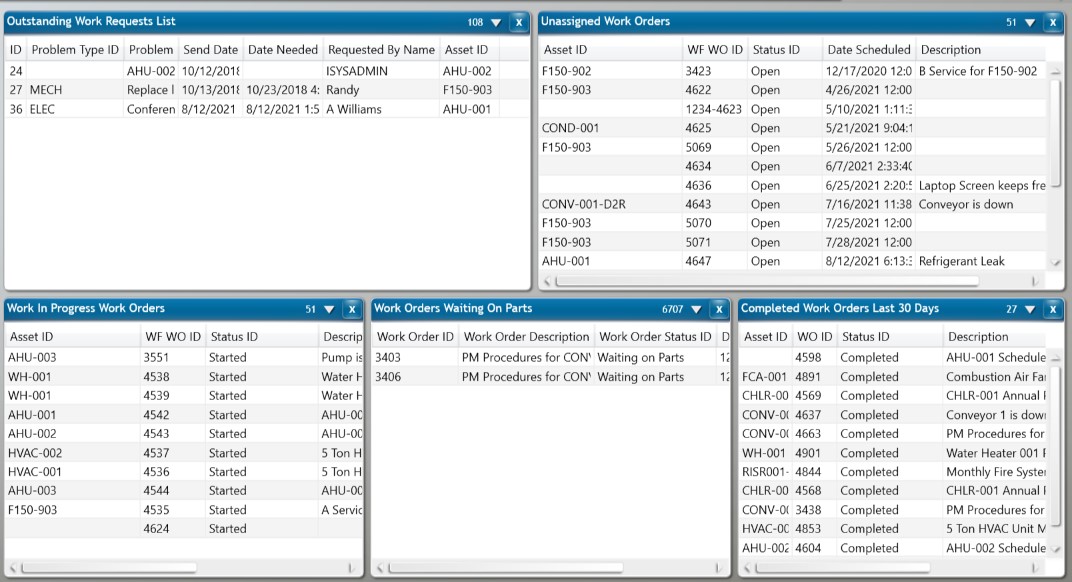
Task: Close the Completed Work Orders Last 30 Days panel
Action: tap(1052, 310)
